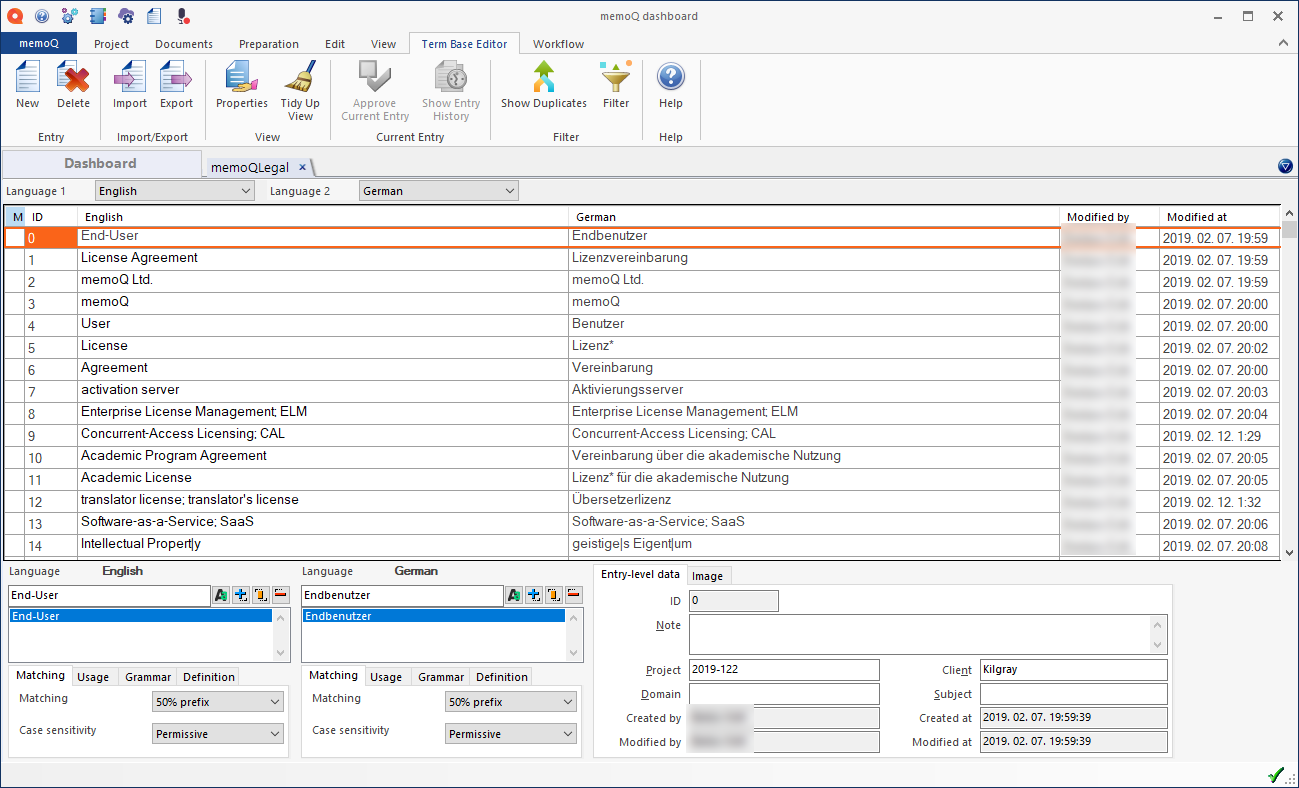The image size is (1299, 788).
Task: Open the resource console notebook icon
Action: click(97, 16)
